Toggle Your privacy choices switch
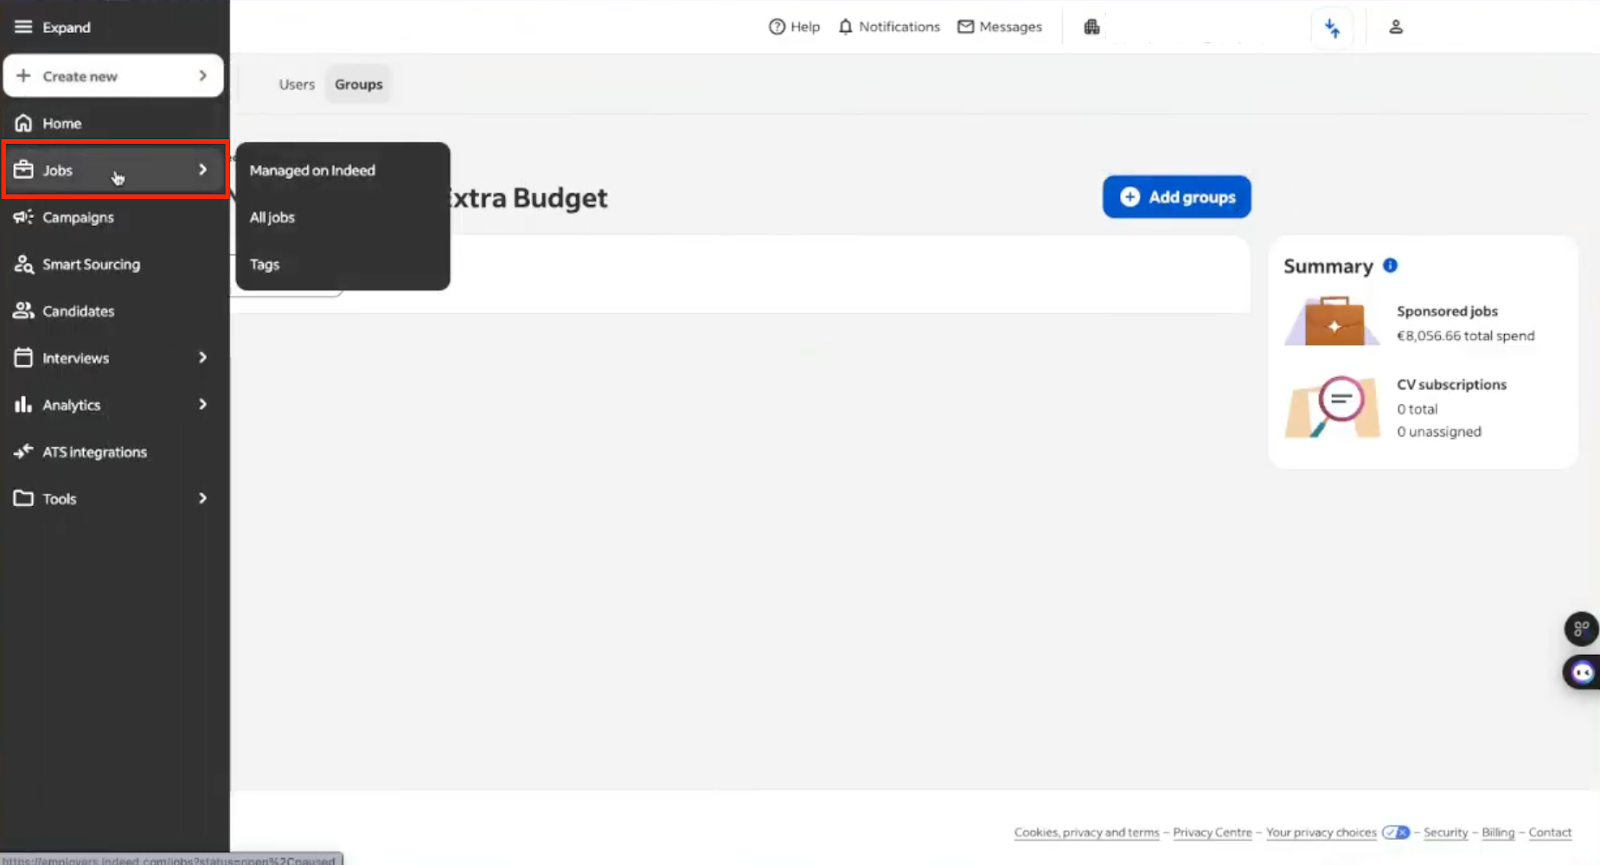 1396,832
